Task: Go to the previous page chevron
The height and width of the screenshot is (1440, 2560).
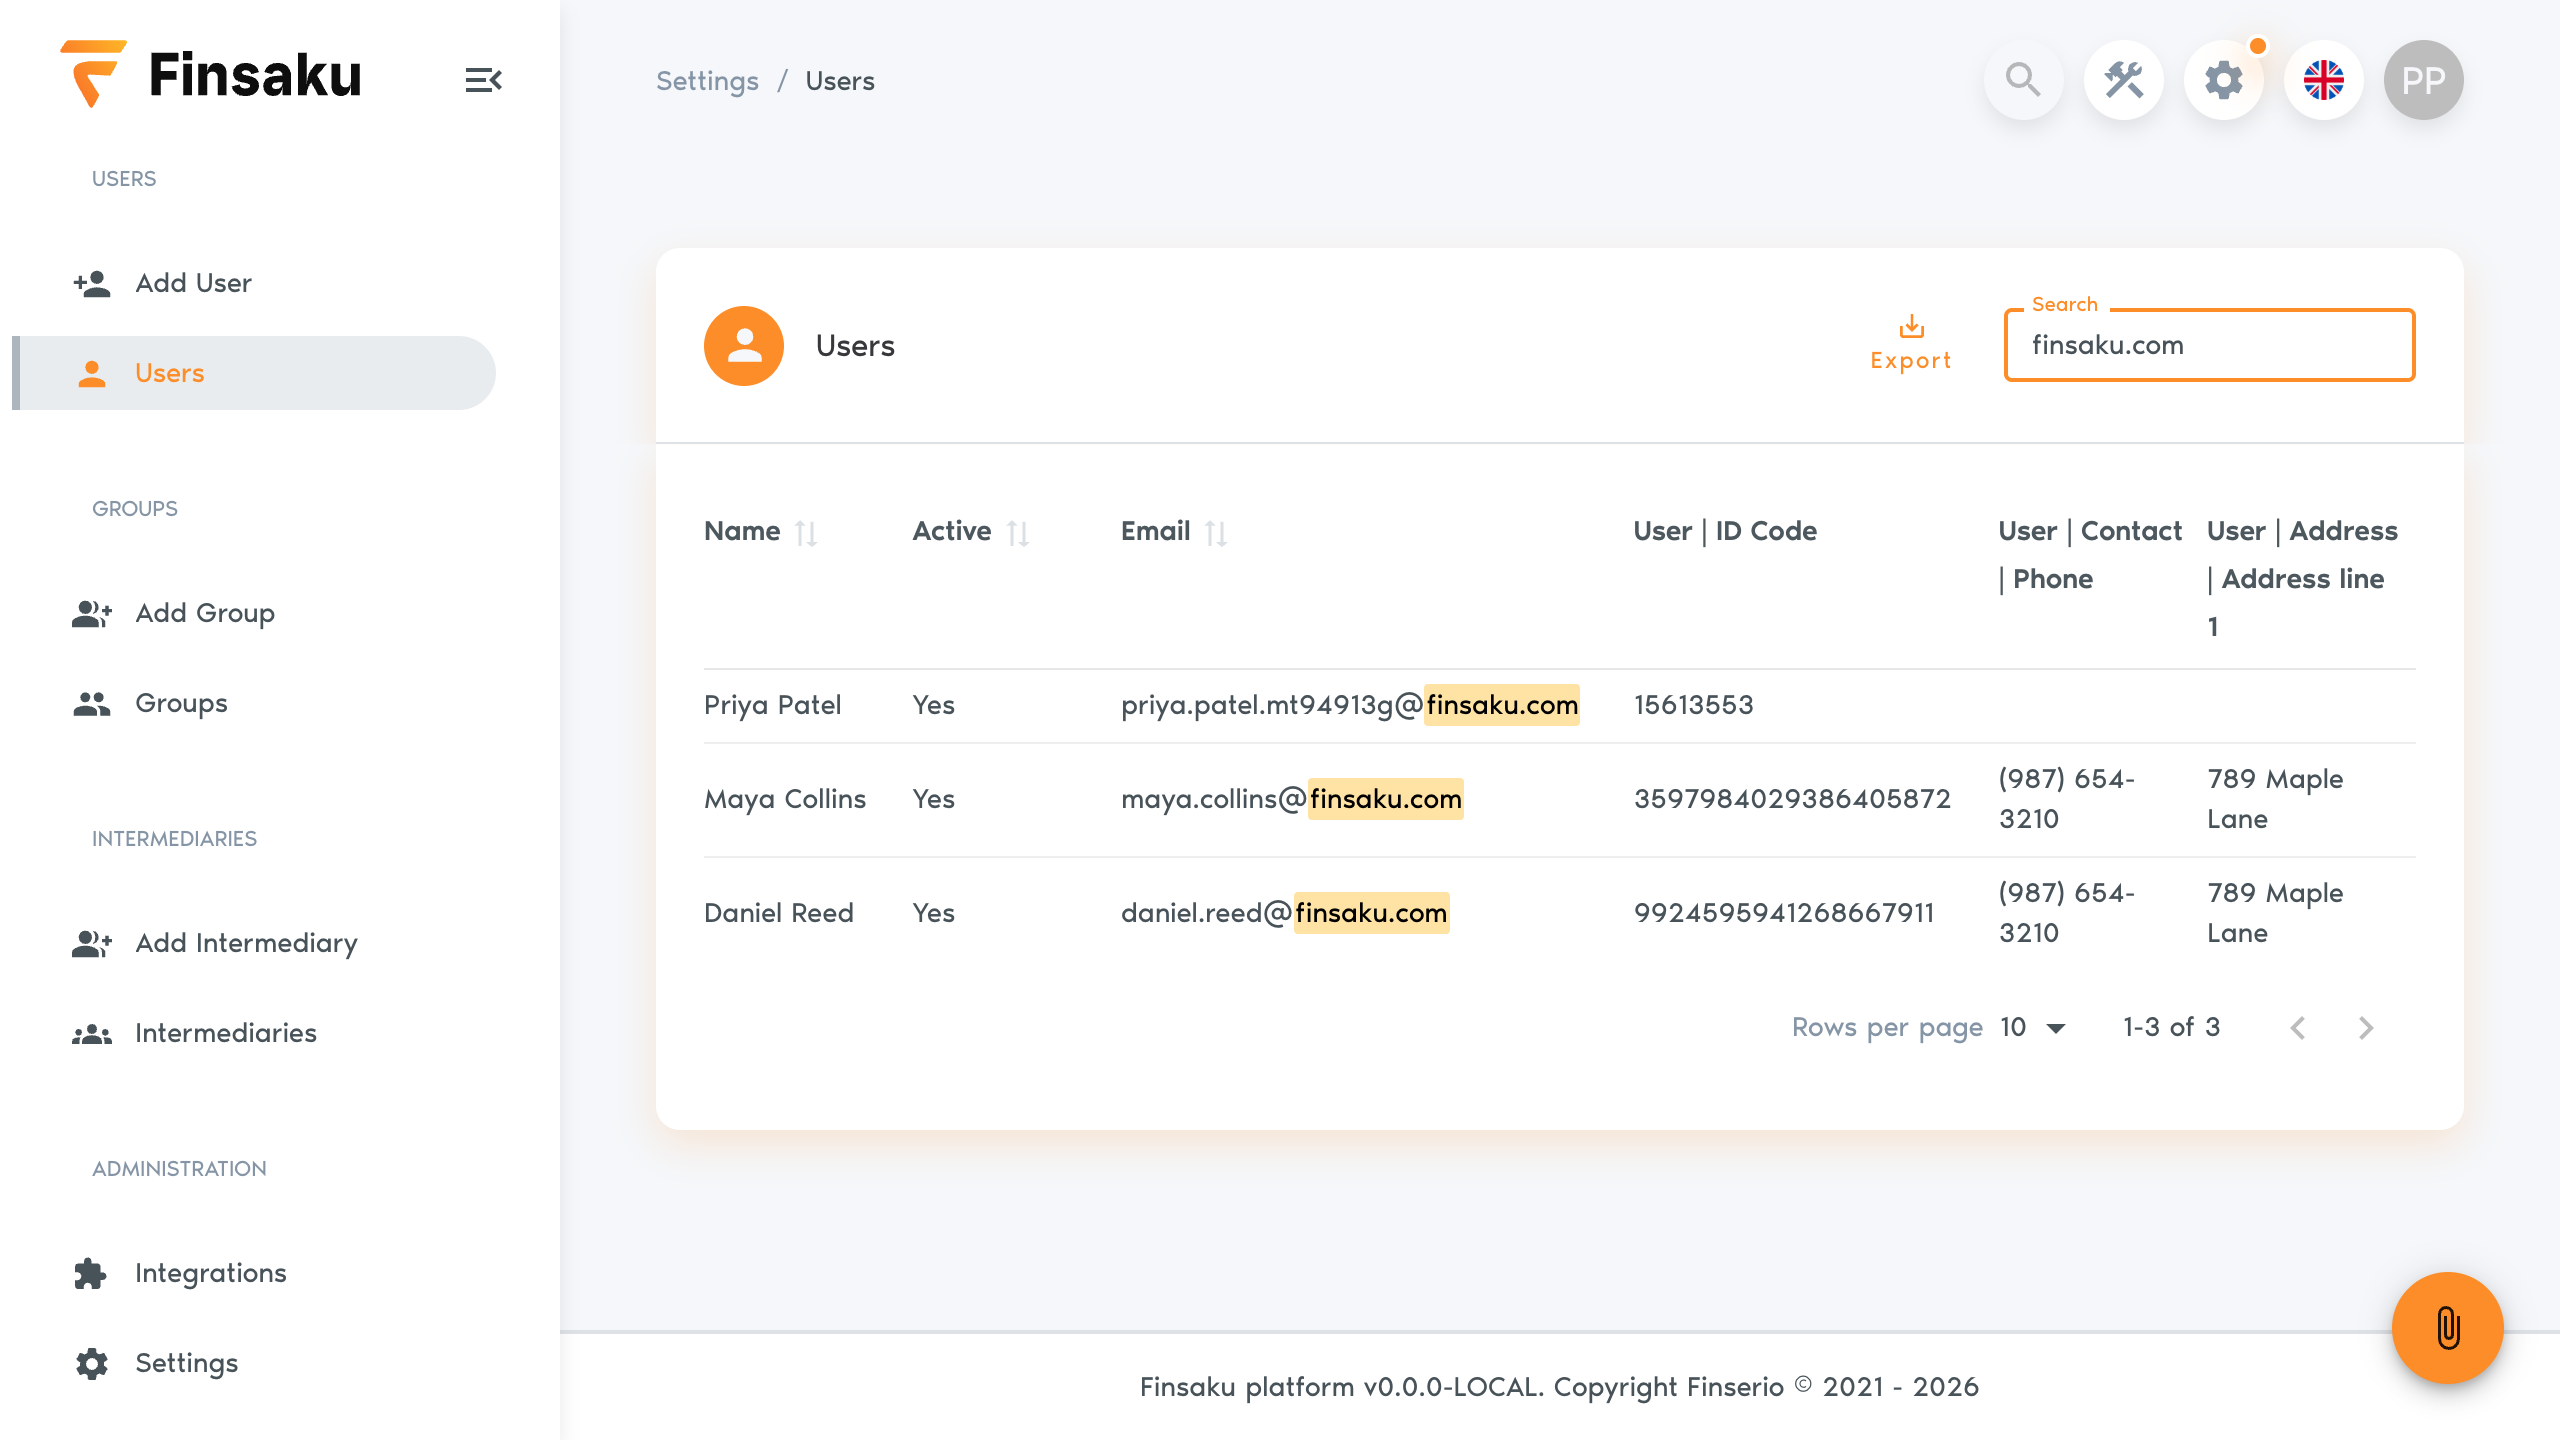Action: (x=2298, y=1028)
